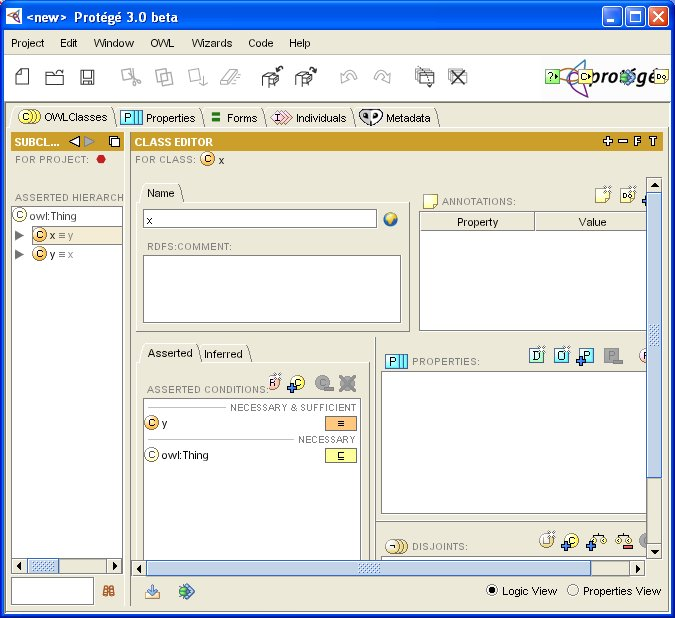Select the Logic View radio button
The height and width of the screenshot is (618, 675).
(492, 590)
